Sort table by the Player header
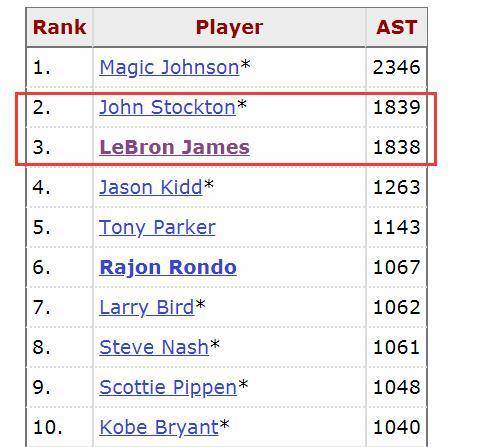Image resolution: width=477 pixels, height=447 pixels. [x=229, y=27]
